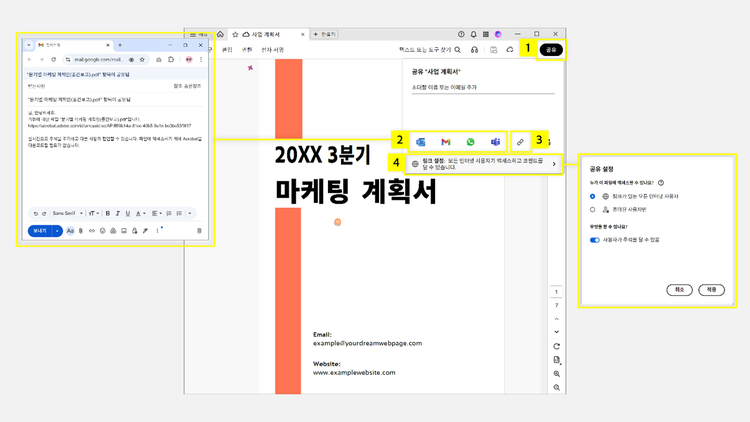The height and width of the screenshot is (422, 750).
Task: Open Sans Serif font dropdown in Gmail
Action: pyautogui.click(x=67, y=213)
